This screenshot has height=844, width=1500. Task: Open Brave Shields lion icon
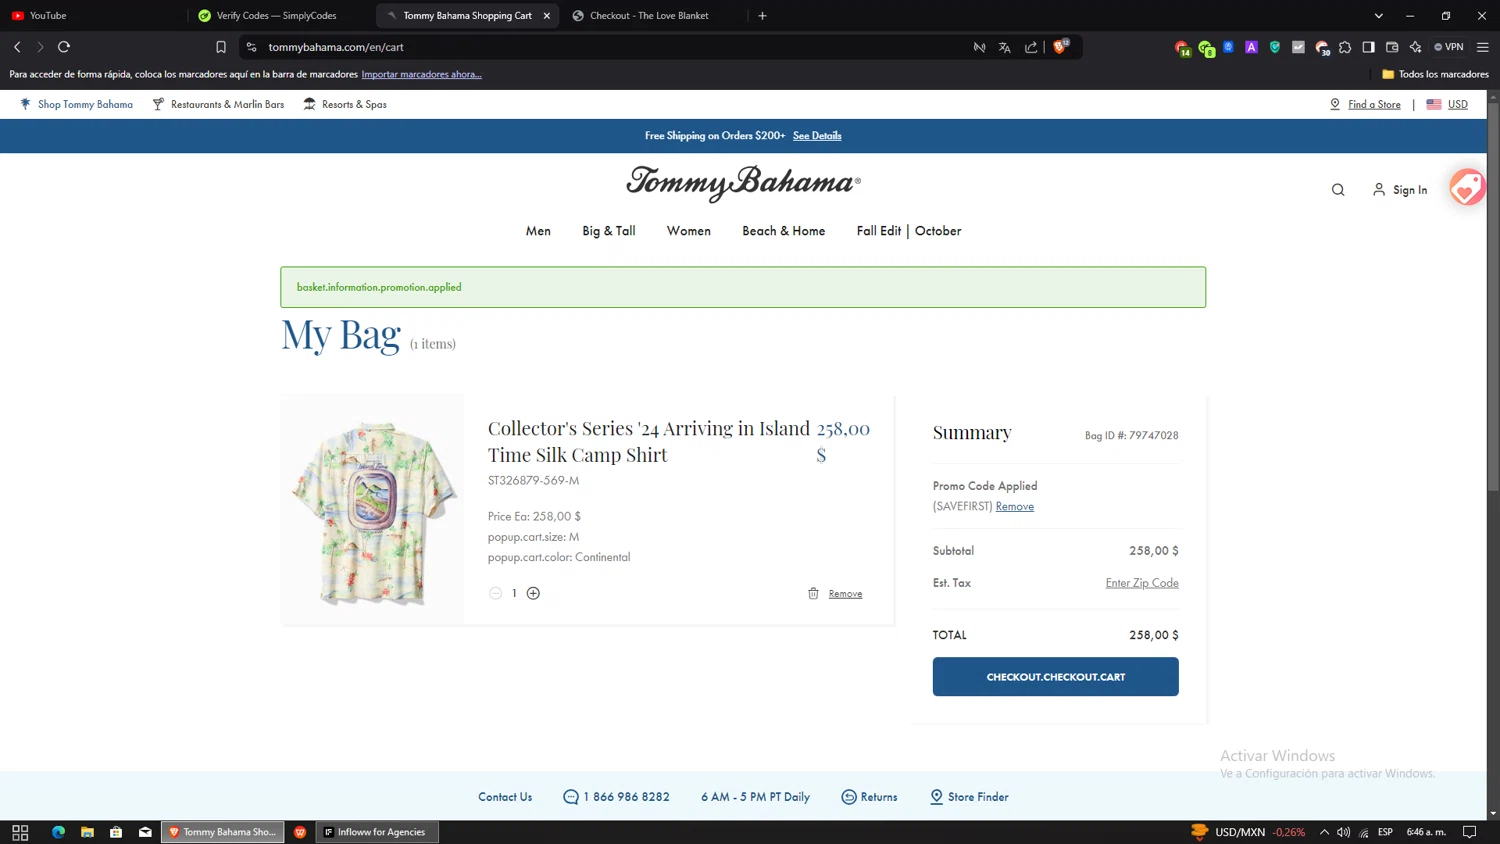point(1061,47)
